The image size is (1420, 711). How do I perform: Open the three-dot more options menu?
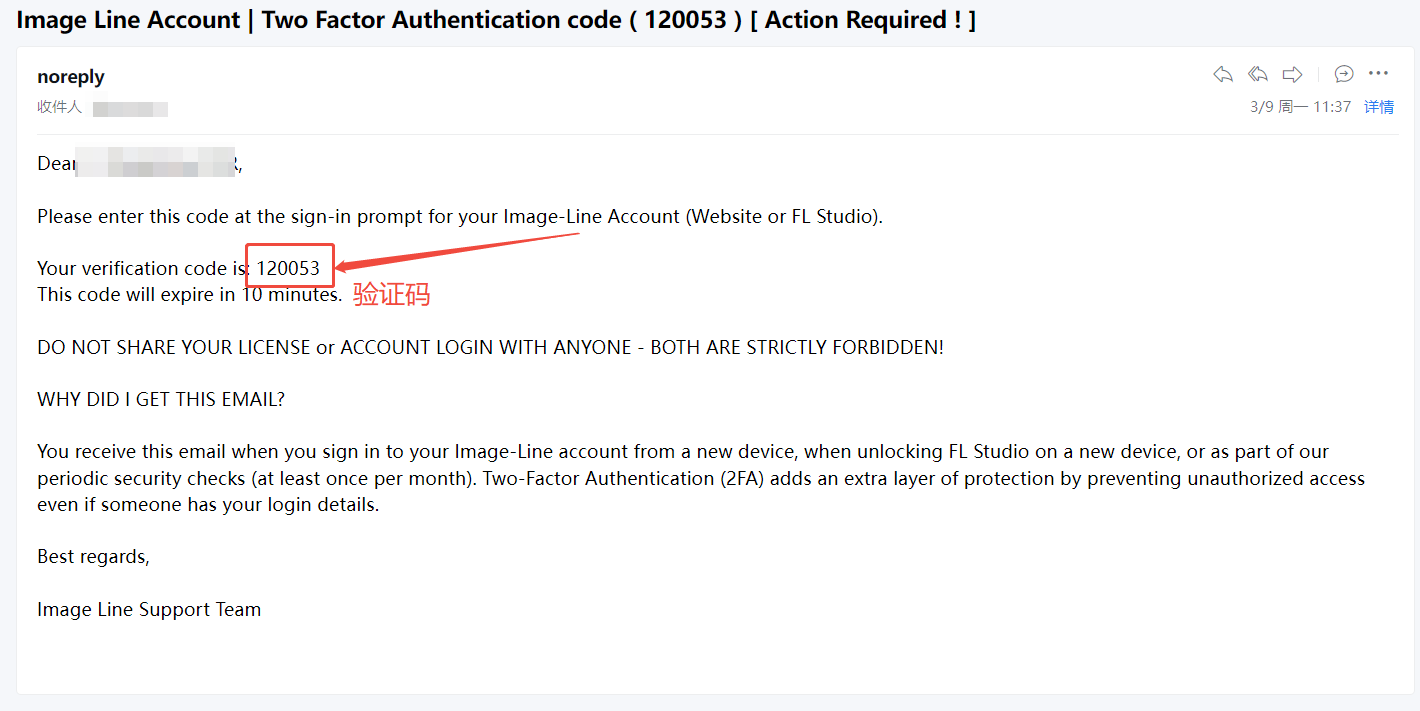1379,74
